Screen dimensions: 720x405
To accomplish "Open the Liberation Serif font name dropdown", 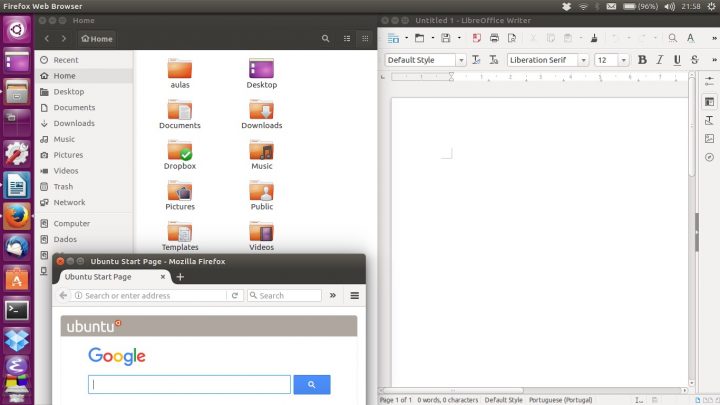I will click(x=583, y=60).
